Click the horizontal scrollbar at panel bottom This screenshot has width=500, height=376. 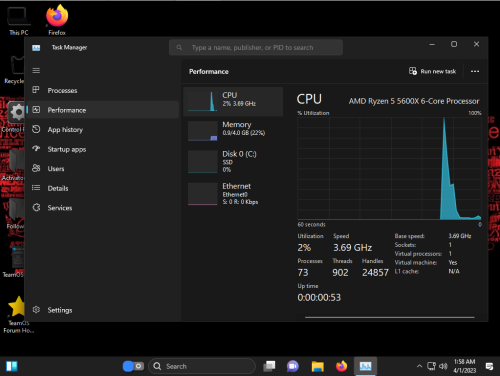pyautogui.click(x=389, y=317)
